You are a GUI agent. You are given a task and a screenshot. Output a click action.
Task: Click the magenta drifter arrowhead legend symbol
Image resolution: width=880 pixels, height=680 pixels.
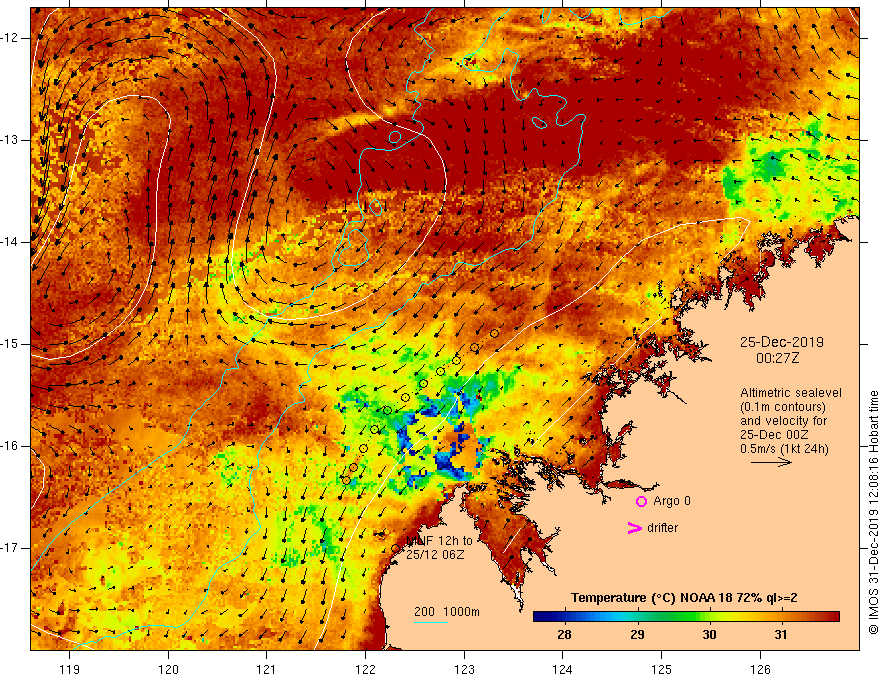click(x=634, y=528)
